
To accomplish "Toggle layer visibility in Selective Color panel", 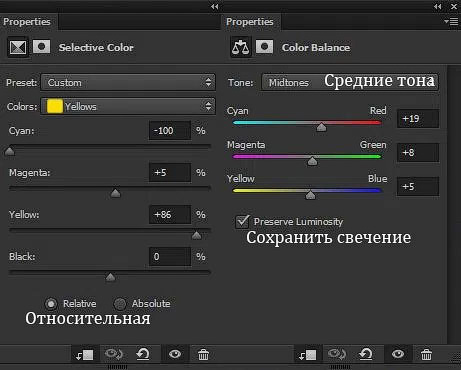I will 175,354.
